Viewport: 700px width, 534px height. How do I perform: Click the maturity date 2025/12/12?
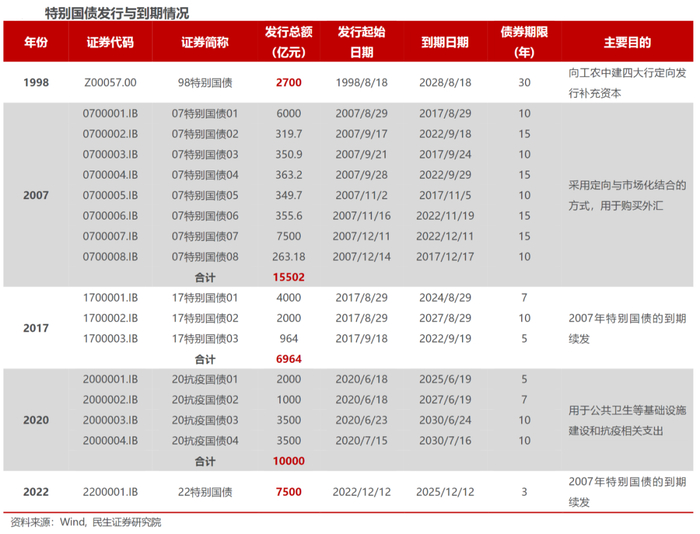click(445, 492)
